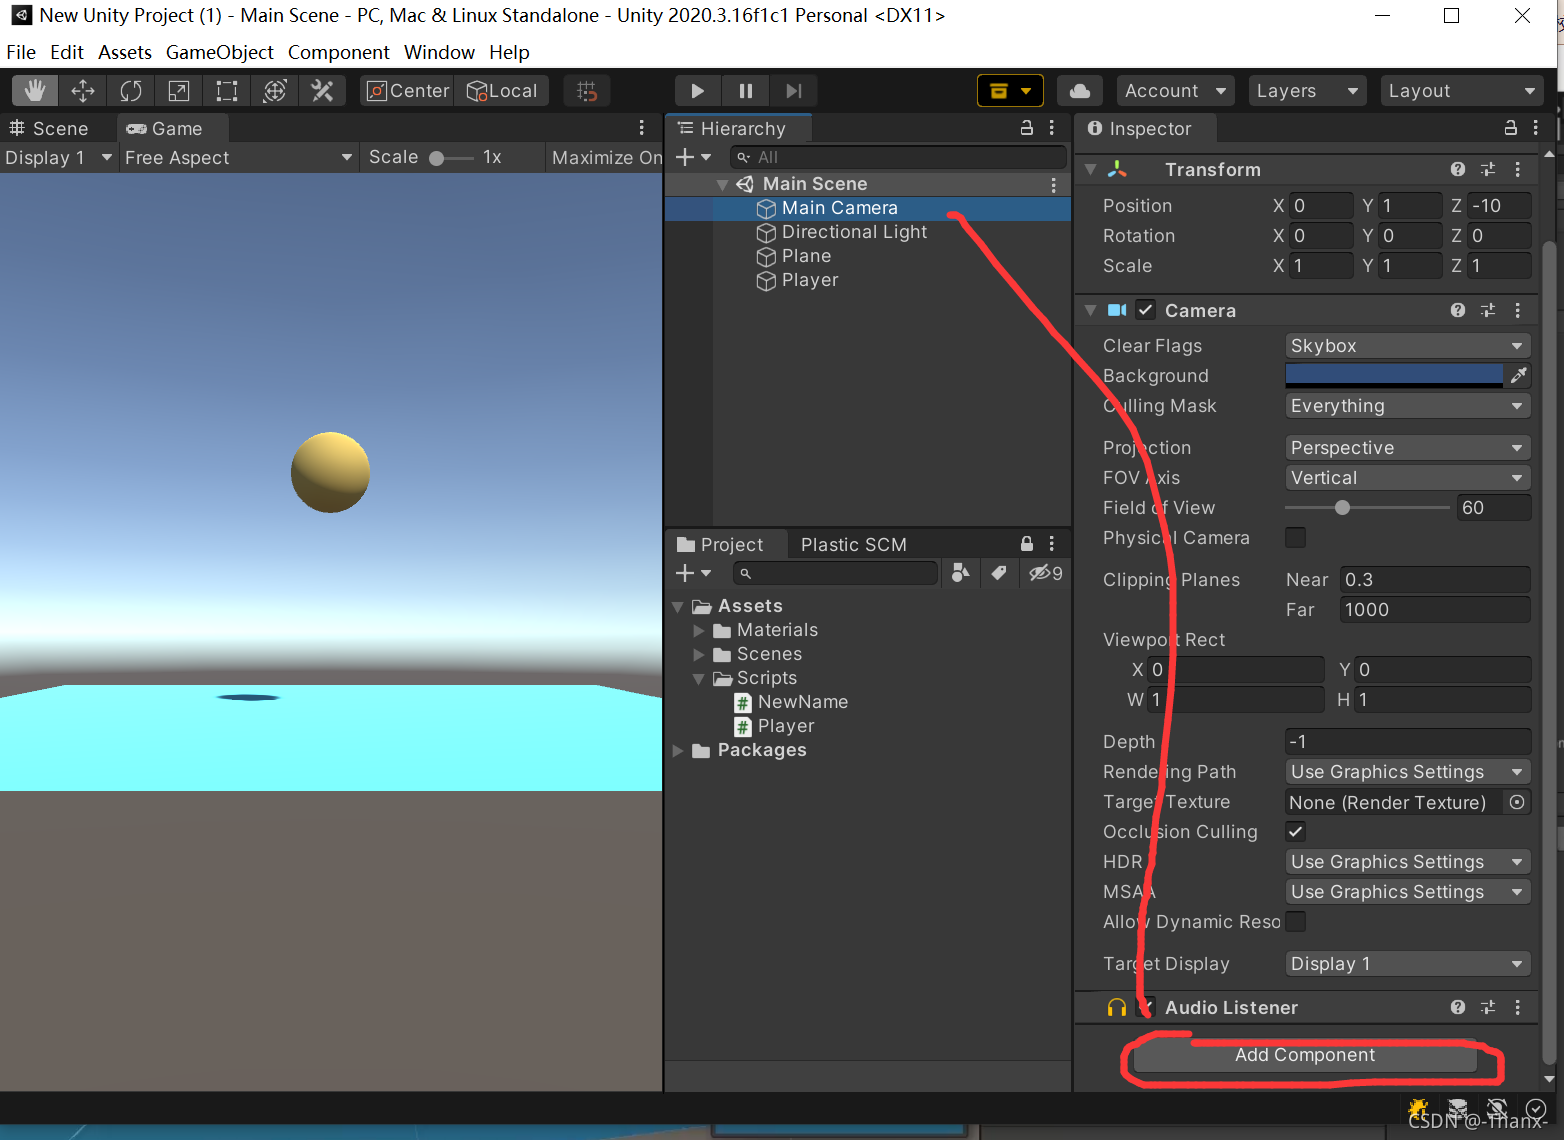Open Free Aspect dropdown
The image size is (1564, 1140).
click(238, 157)
